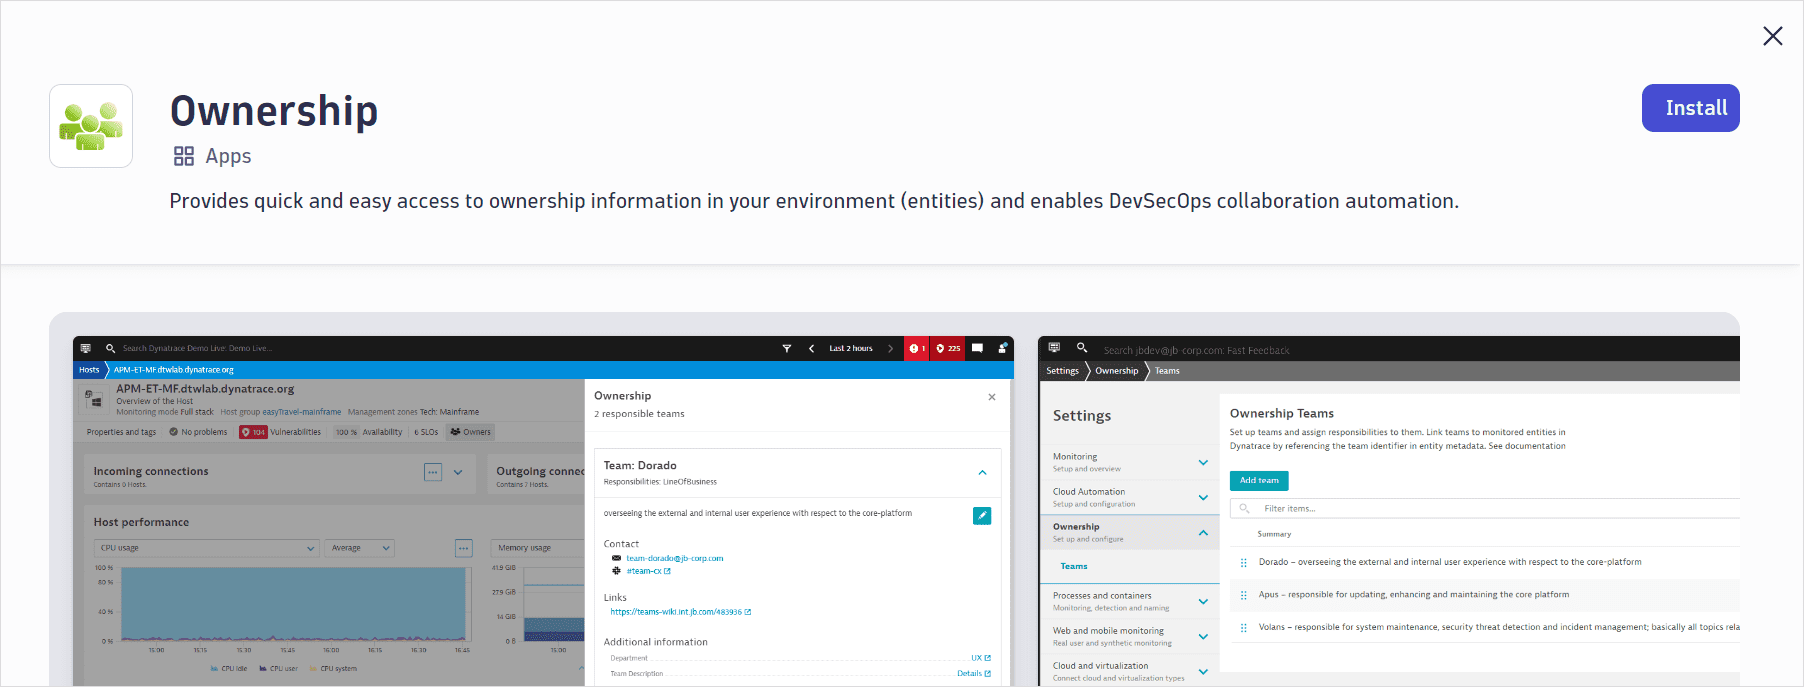Open the chat bubble icon in top bar

[x=977, y=348]
